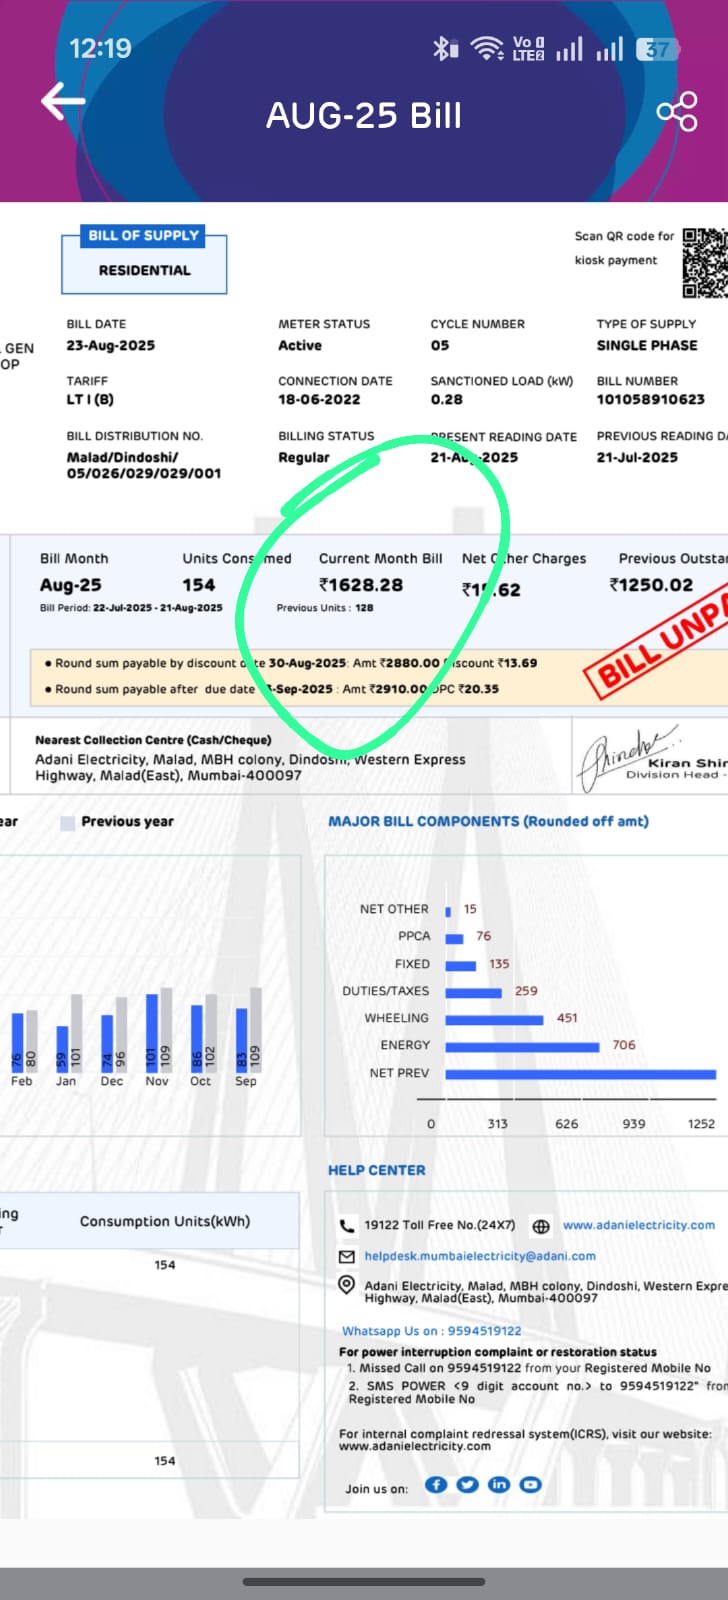The image size is (728, 1600).
Task: Tap the location pin icon beside the address
Action: [x=347, y=1285]
